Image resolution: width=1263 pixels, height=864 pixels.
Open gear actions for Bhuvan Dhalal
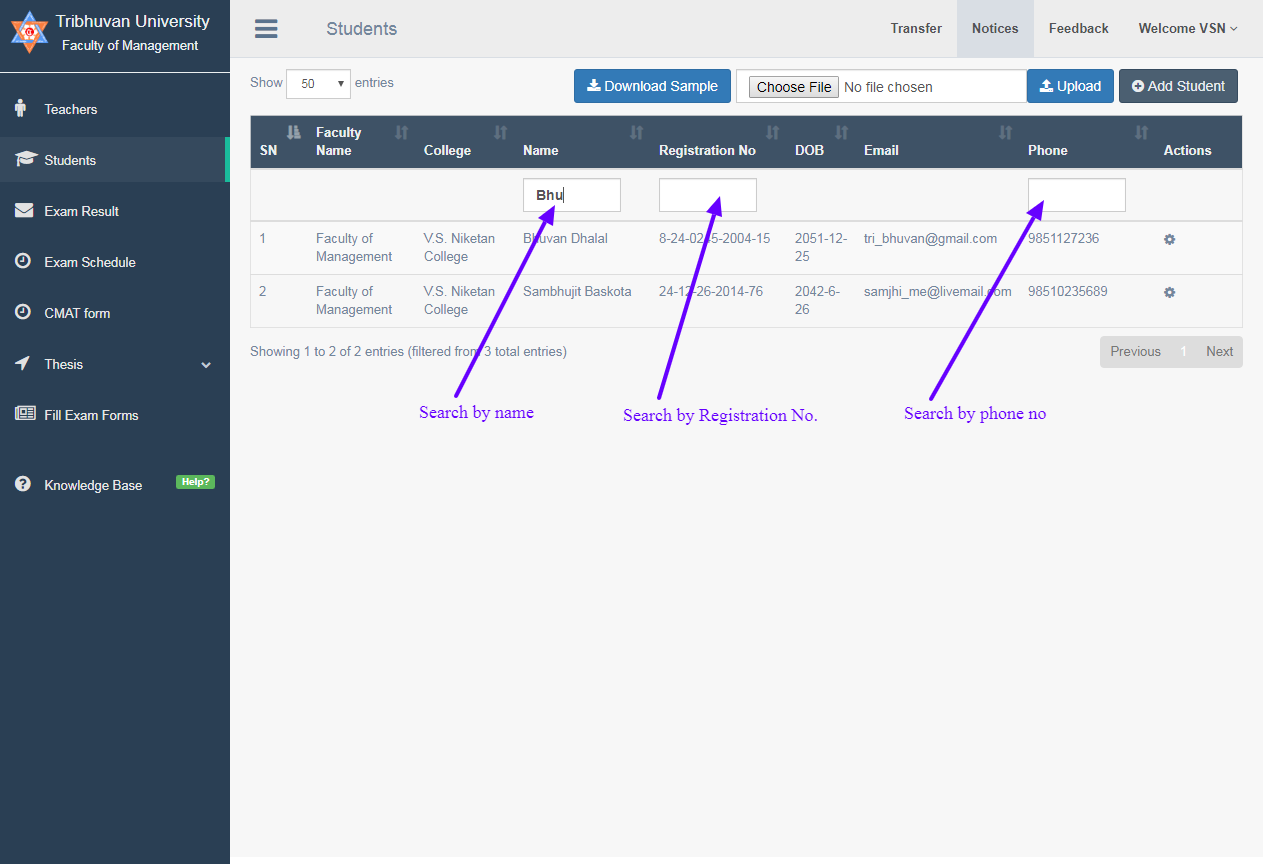click(1169, 240)
